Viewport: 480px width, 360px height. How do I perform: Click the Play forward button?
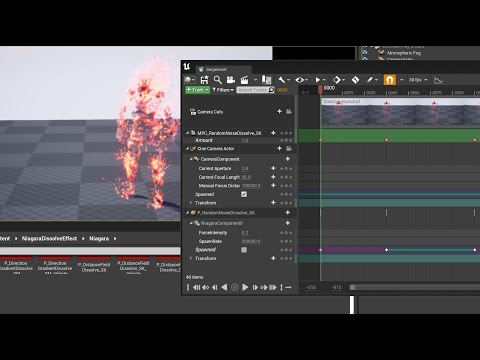(245, 287)
